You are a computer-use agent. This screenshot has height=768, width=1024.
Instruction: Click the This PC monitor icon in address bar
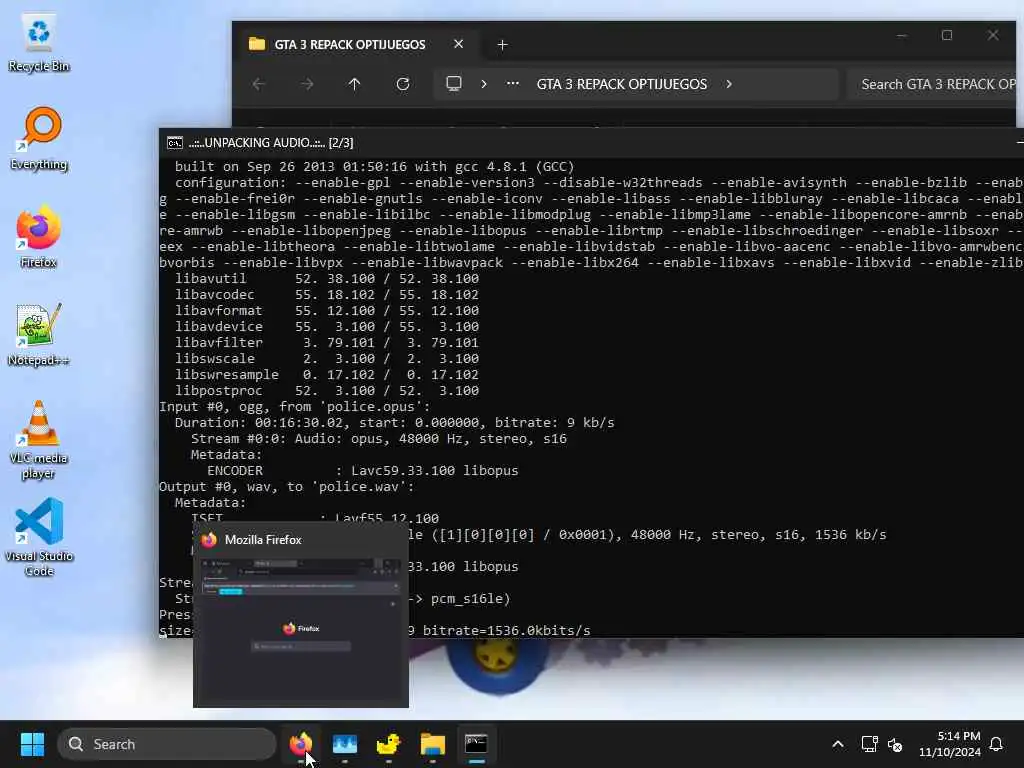pyautogui.click(x=454, y=84)
